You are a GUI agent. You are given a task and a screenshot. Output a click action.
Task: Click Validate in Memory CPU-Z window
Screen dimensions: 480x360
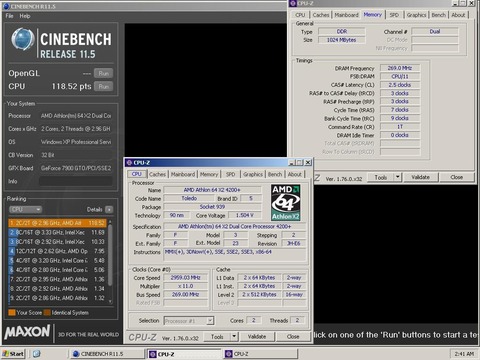(x=420, y=177)
